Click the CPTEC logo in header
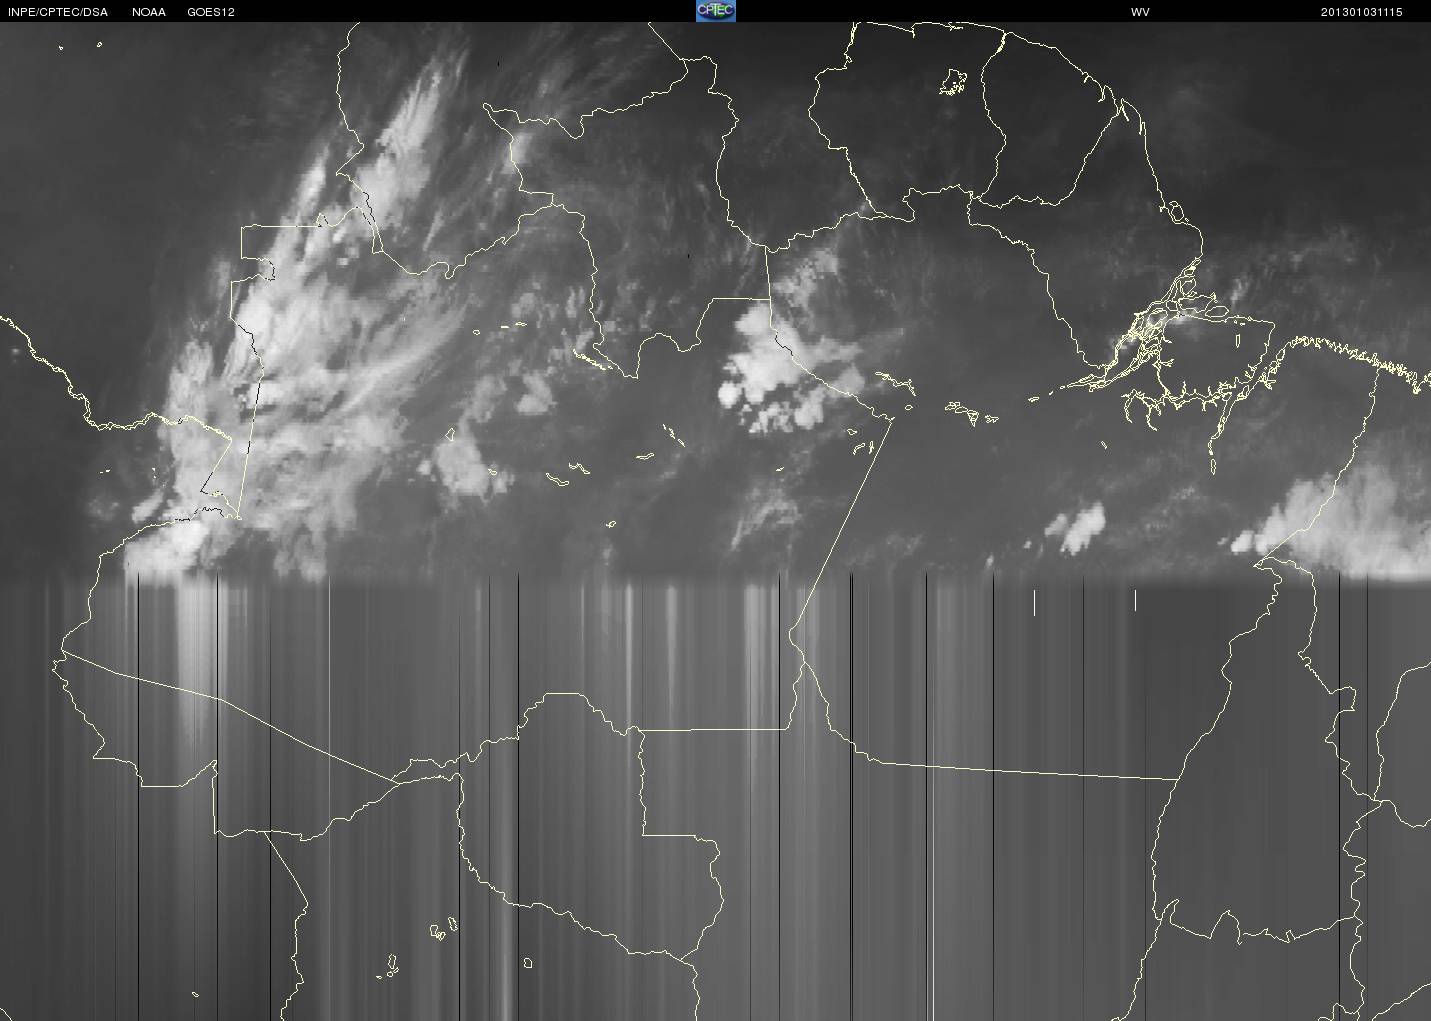Viewport: 1431px width, 1021px height. (x=716, y=11)
